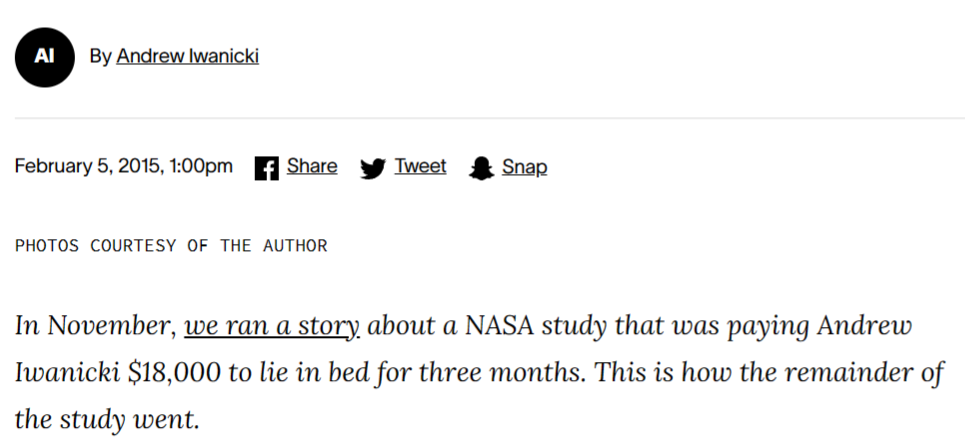Click the Snapchat ghost icon
Viewport: 966px width, 447px height.
coord(482,168)
